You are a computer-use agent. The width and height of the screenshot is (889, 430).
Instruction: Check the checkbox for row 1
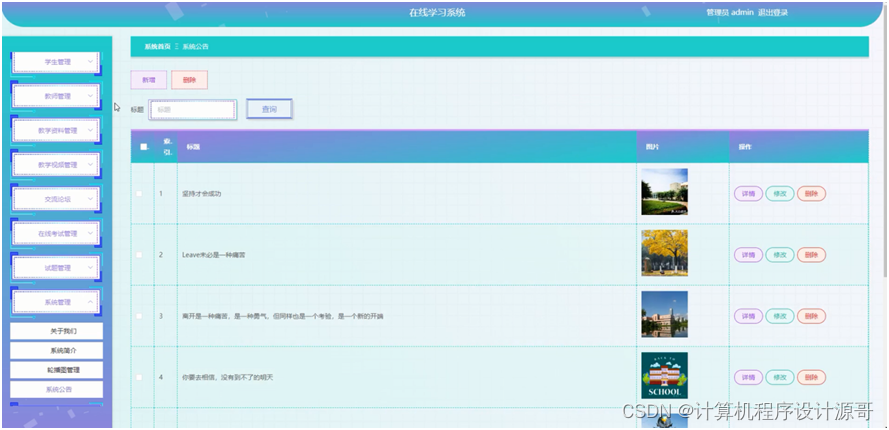pos(139,193)
